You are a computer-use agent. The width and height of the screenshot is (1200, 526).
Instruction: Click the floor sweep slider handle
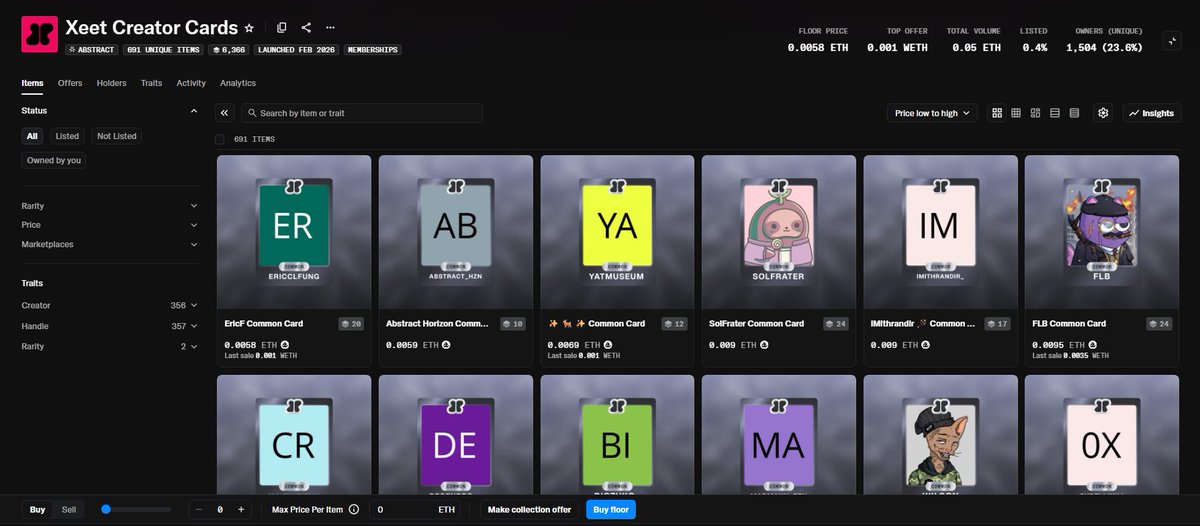(106, 509)
